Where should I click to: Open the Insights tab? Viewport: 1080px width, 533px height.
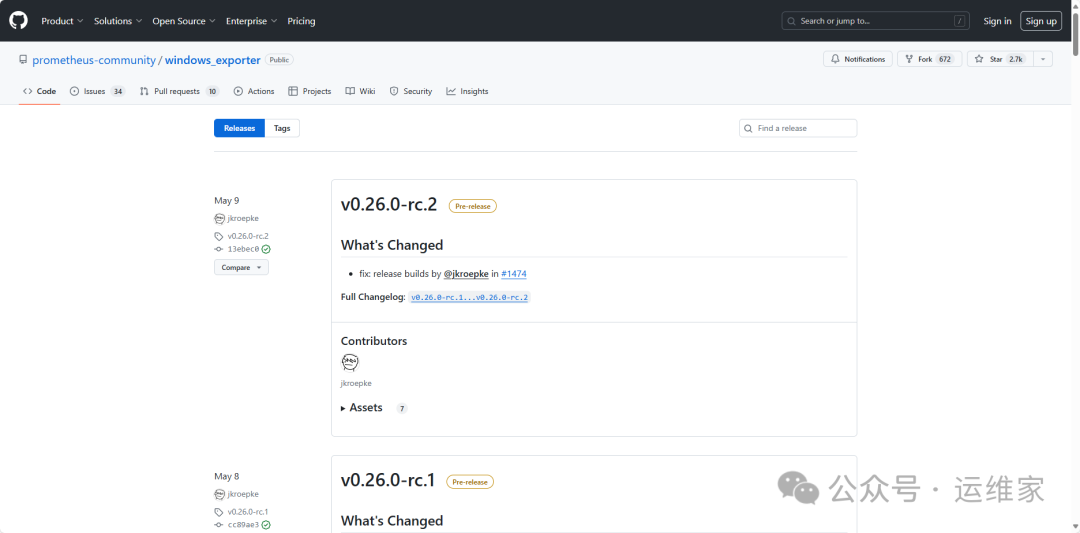[468, 91]
